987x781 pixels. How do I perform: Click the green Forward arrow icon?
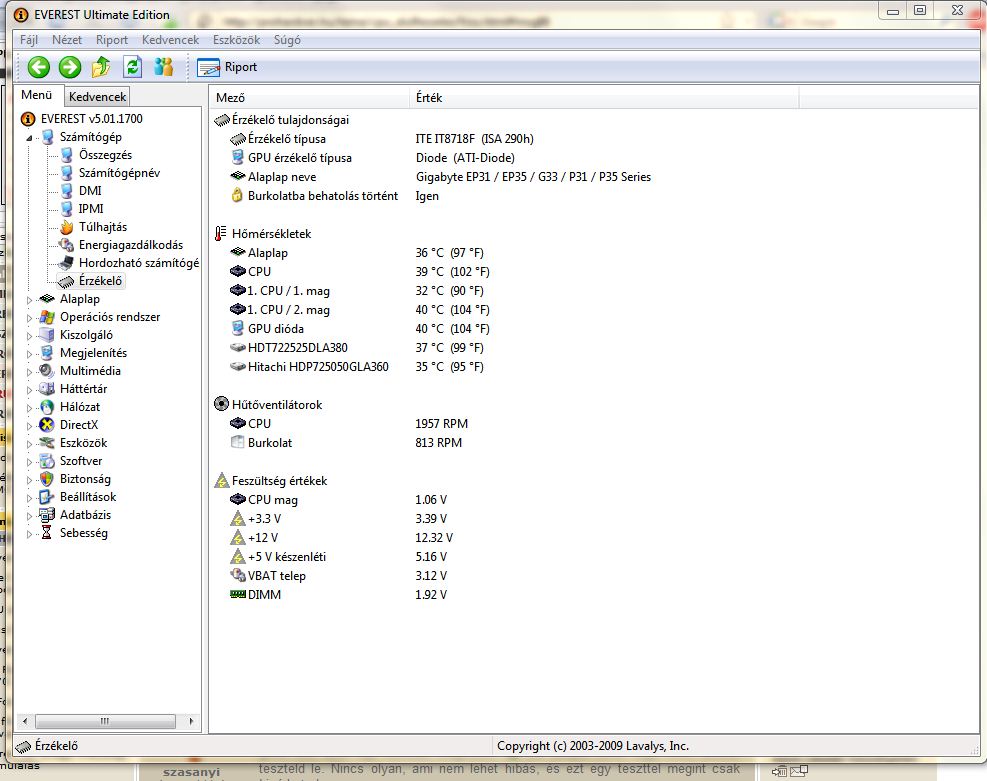click(70, 67)
